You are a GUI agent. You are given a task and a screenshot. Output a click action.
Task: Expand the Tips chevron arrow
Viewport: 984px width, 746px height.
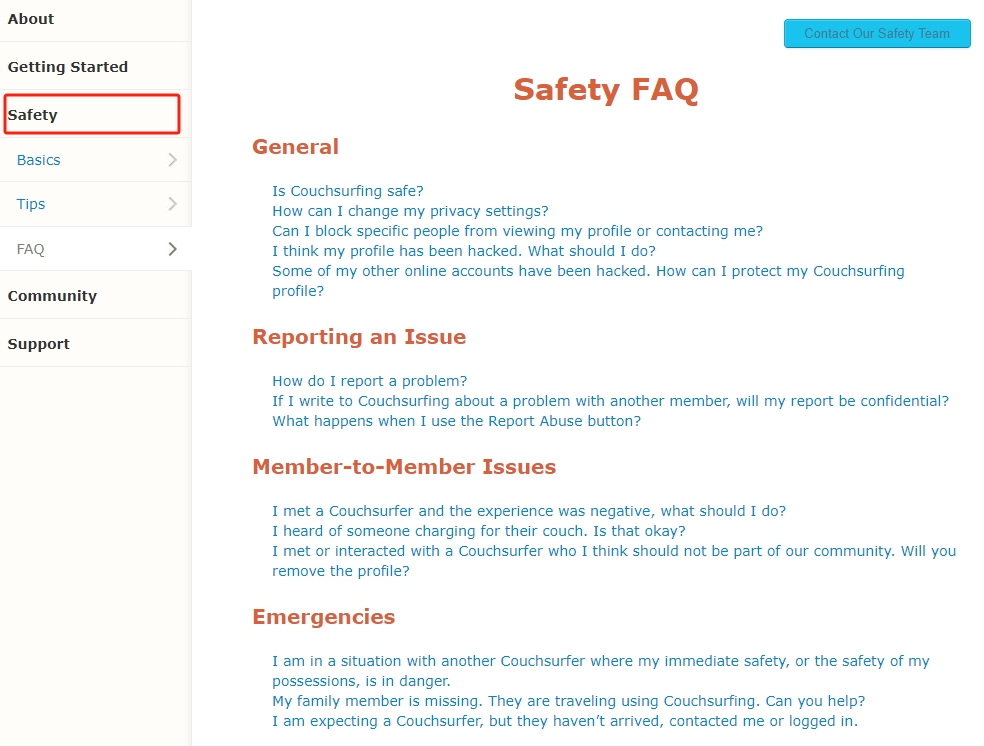(172, 204)
